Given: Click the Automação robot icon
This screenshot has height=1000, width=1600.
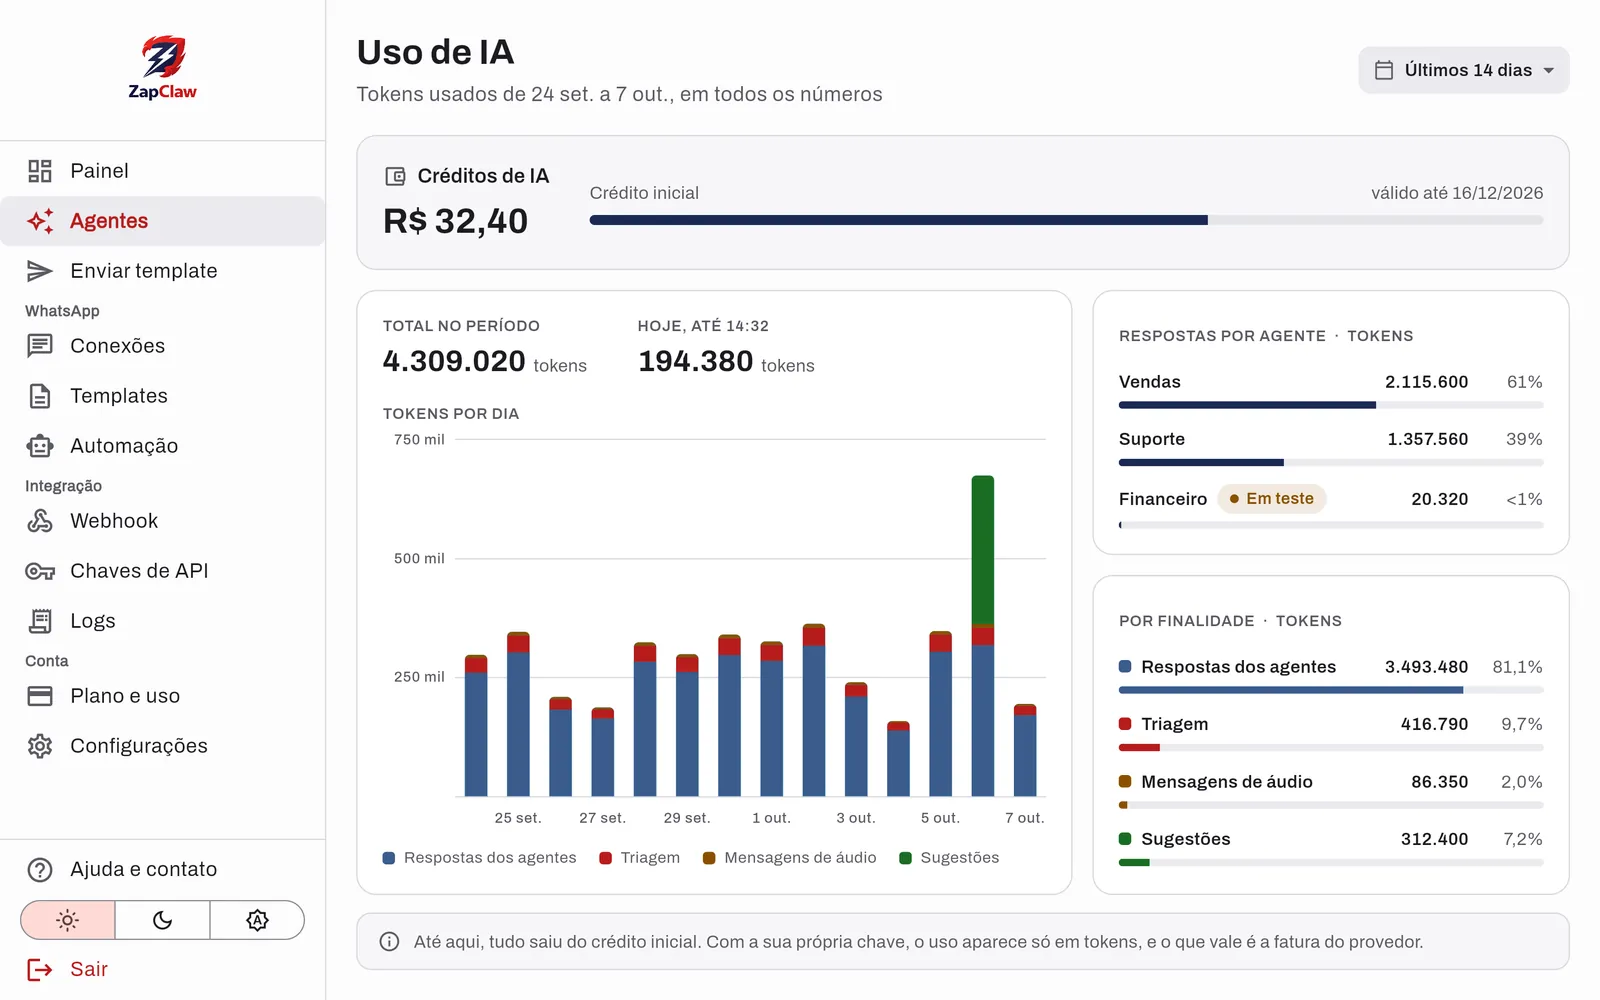Looking at the screenshot, I should [40, 446].
